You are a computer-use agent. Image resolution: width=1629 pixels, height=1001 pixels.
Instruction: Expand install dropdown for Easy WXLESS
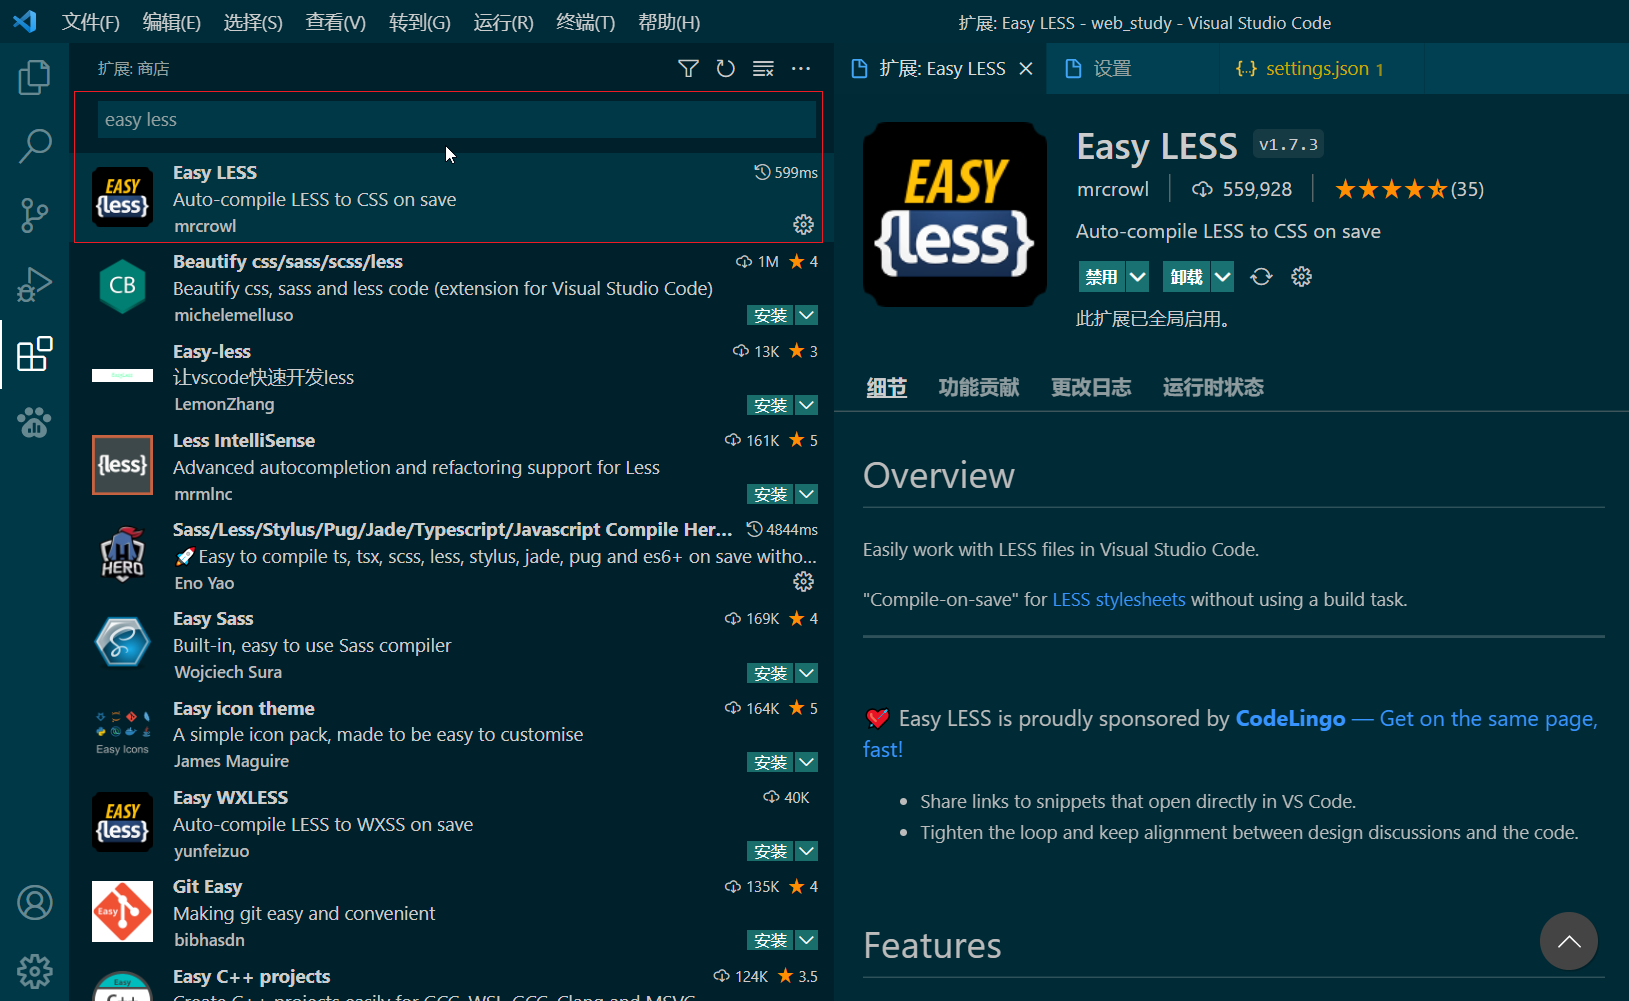tap(807, 851)
